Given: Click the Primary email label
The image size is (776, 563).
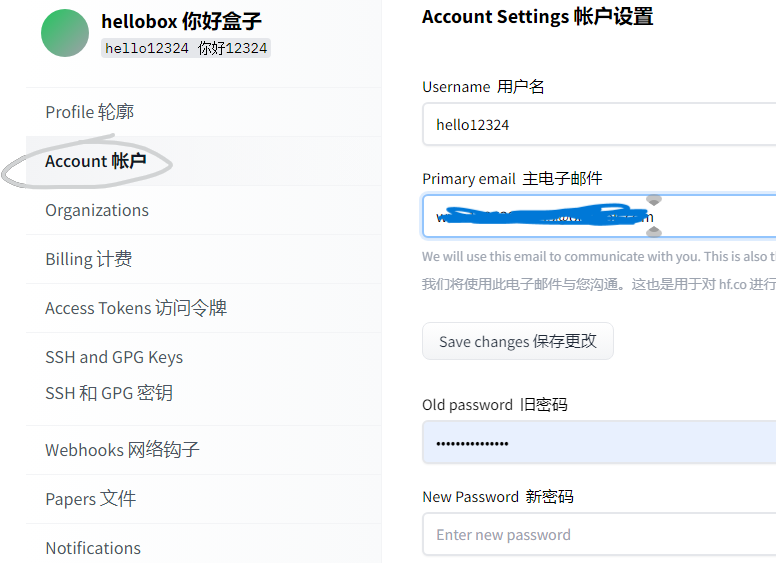Looking at the screenshot, I should pos(512,179).
